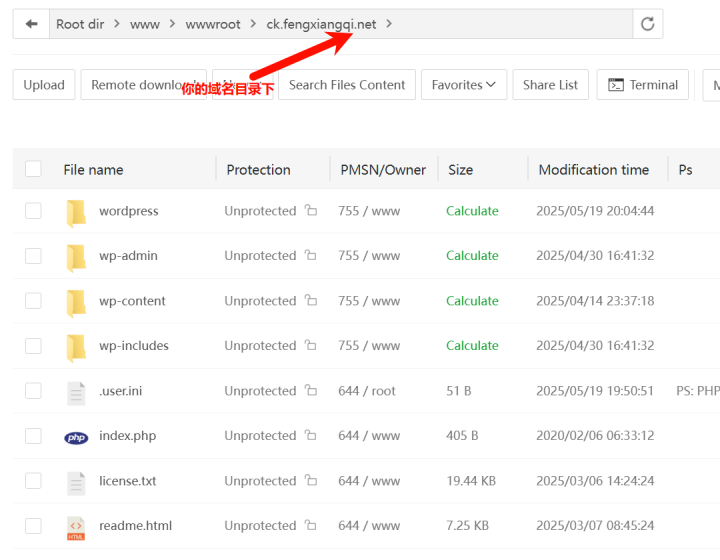
Task: Check the wp-admin folder checkbox
Action: pyautogui.click(x=33, y=255)
